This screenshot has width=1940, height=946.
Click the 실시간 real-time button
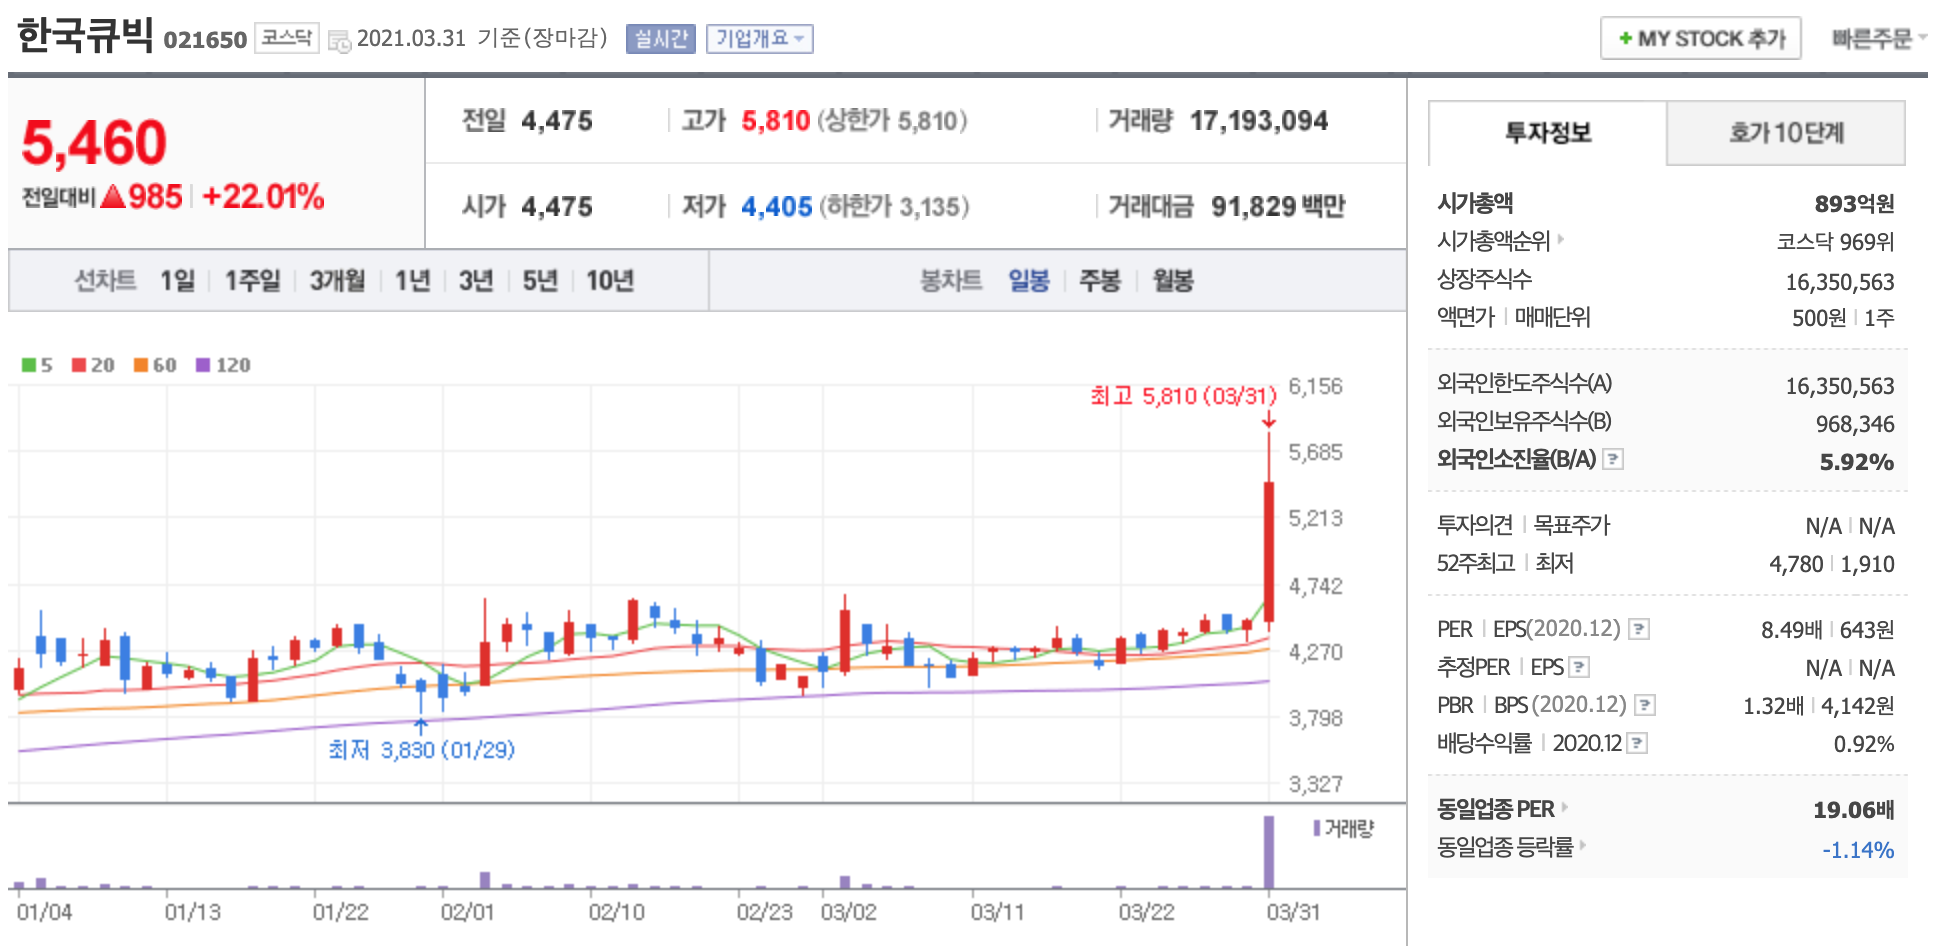point(661,39)
